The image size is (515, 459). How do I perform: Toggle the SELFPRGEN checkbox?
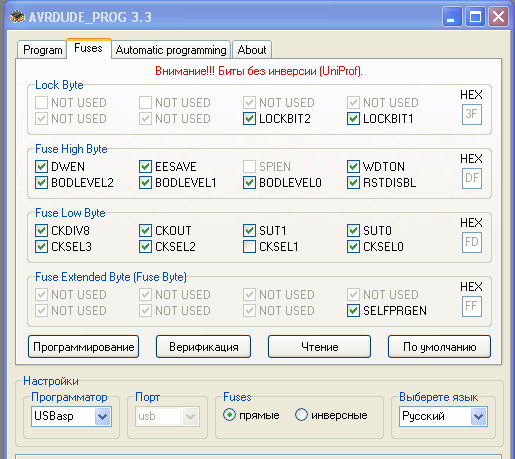click(353, 311)
